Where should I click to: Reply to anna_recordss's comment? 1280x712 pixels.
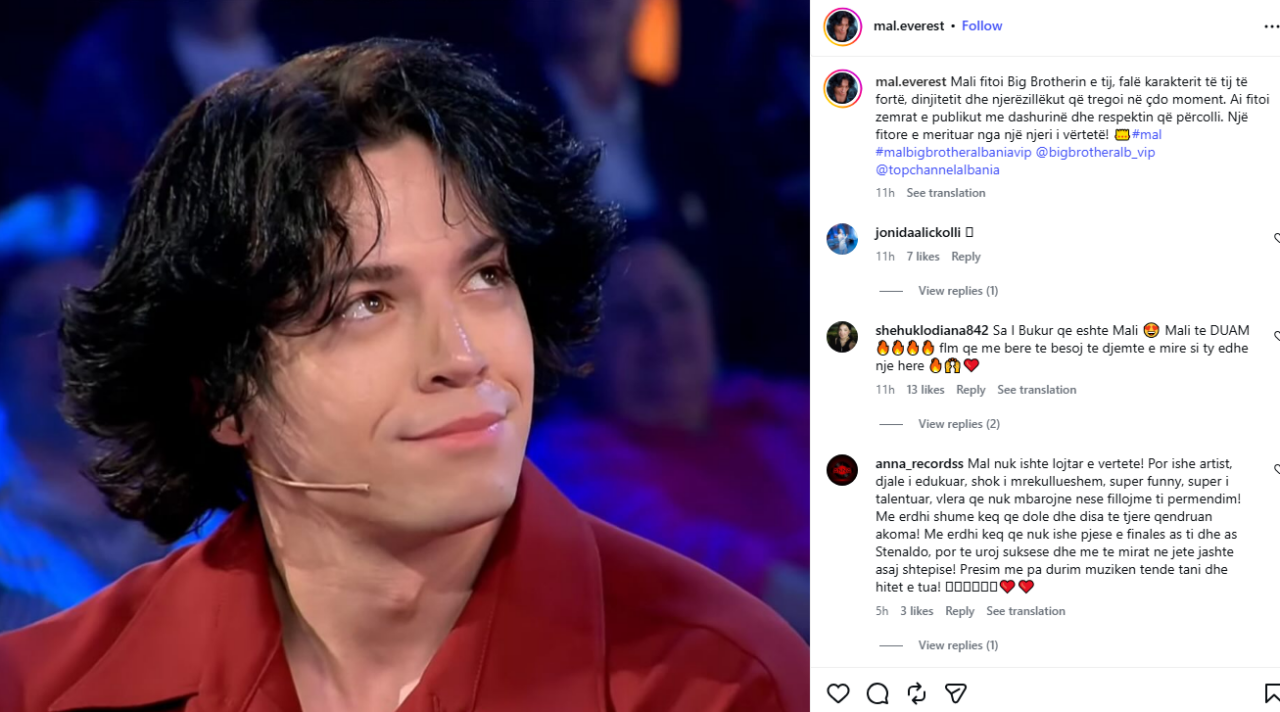(959, 611)
